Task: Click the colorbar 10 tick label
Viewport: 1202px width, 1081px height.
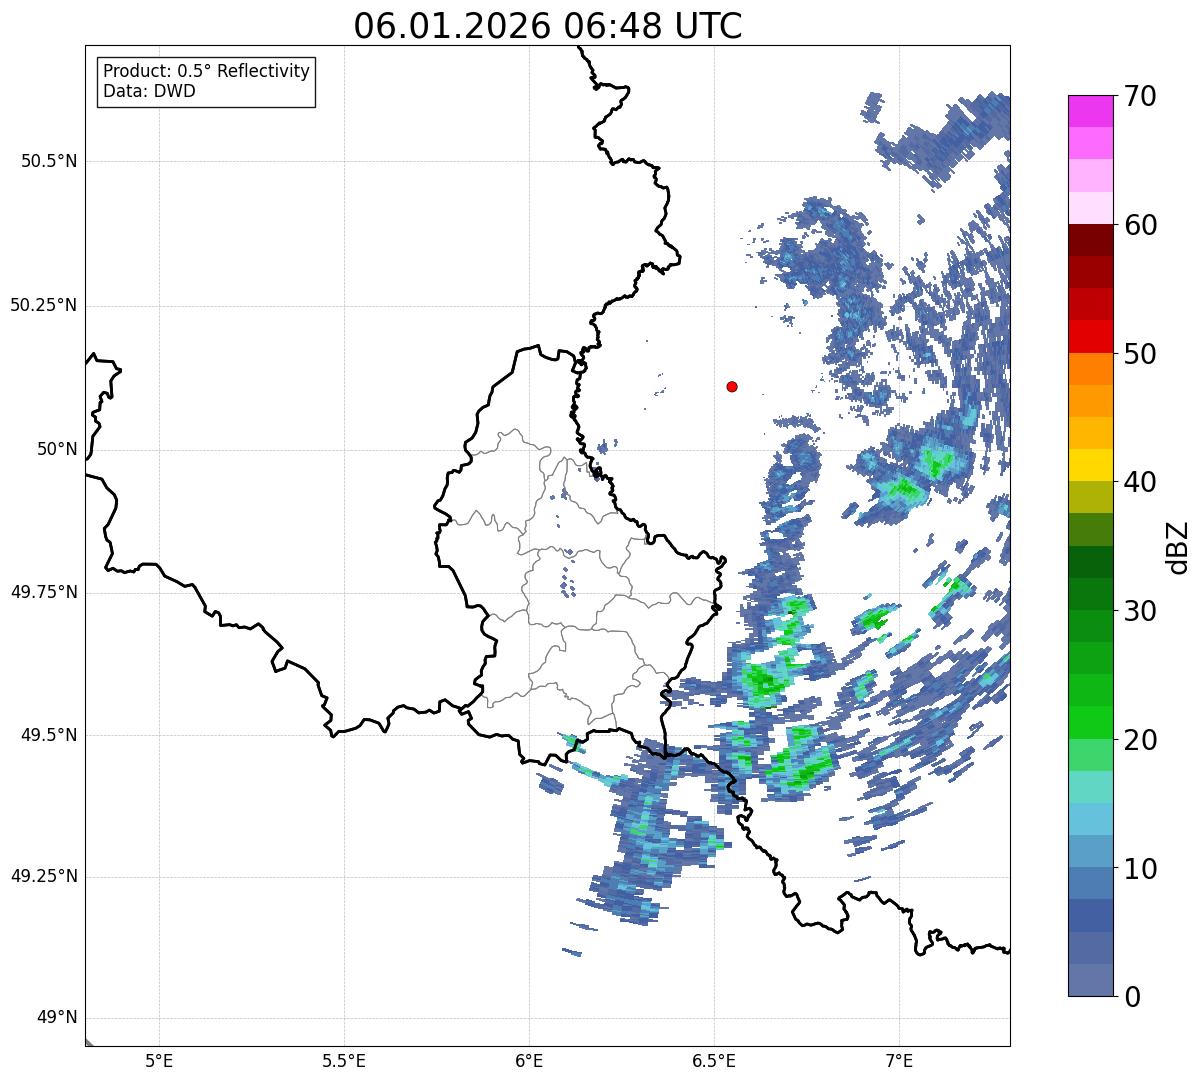Action: tap(1140, 868)
